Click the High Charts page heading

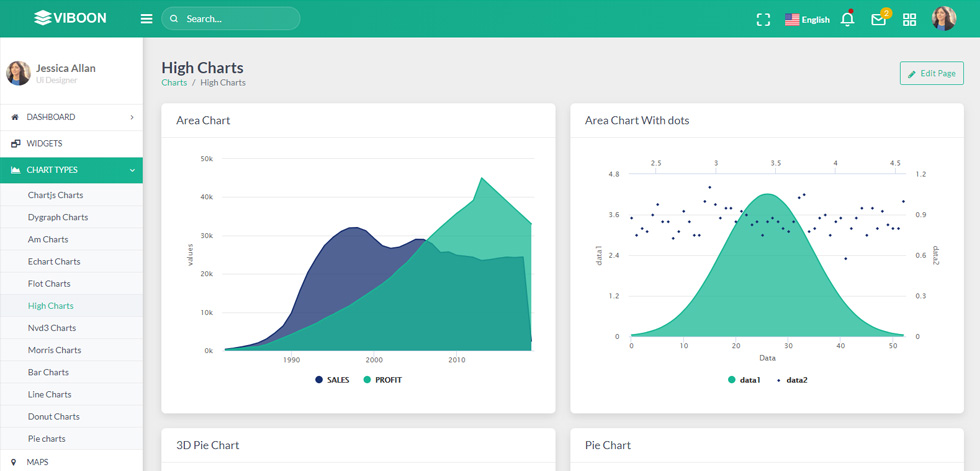tap(202, 67)
